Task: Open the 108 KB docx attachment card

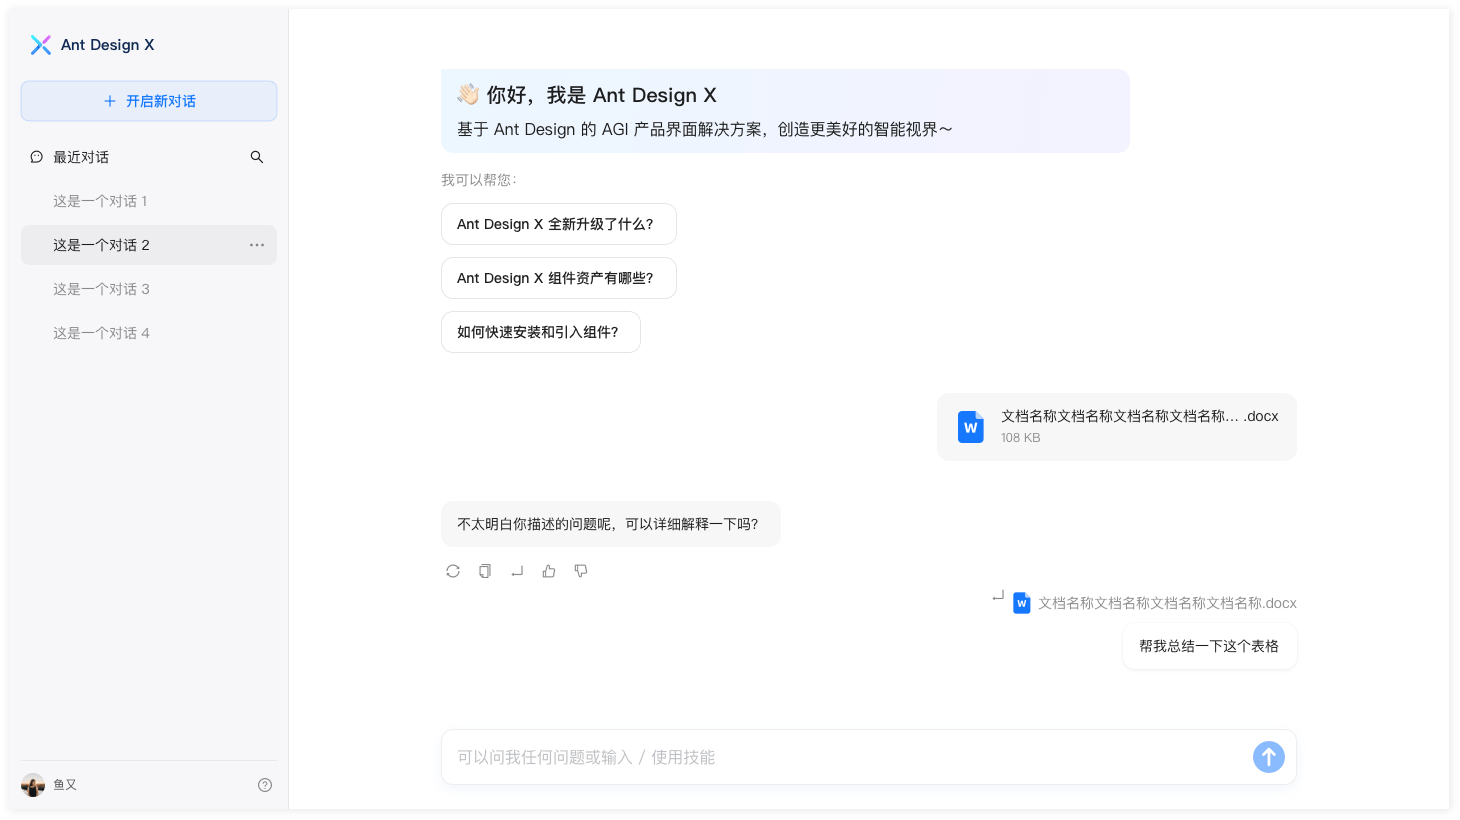Action: [1117, 427]
